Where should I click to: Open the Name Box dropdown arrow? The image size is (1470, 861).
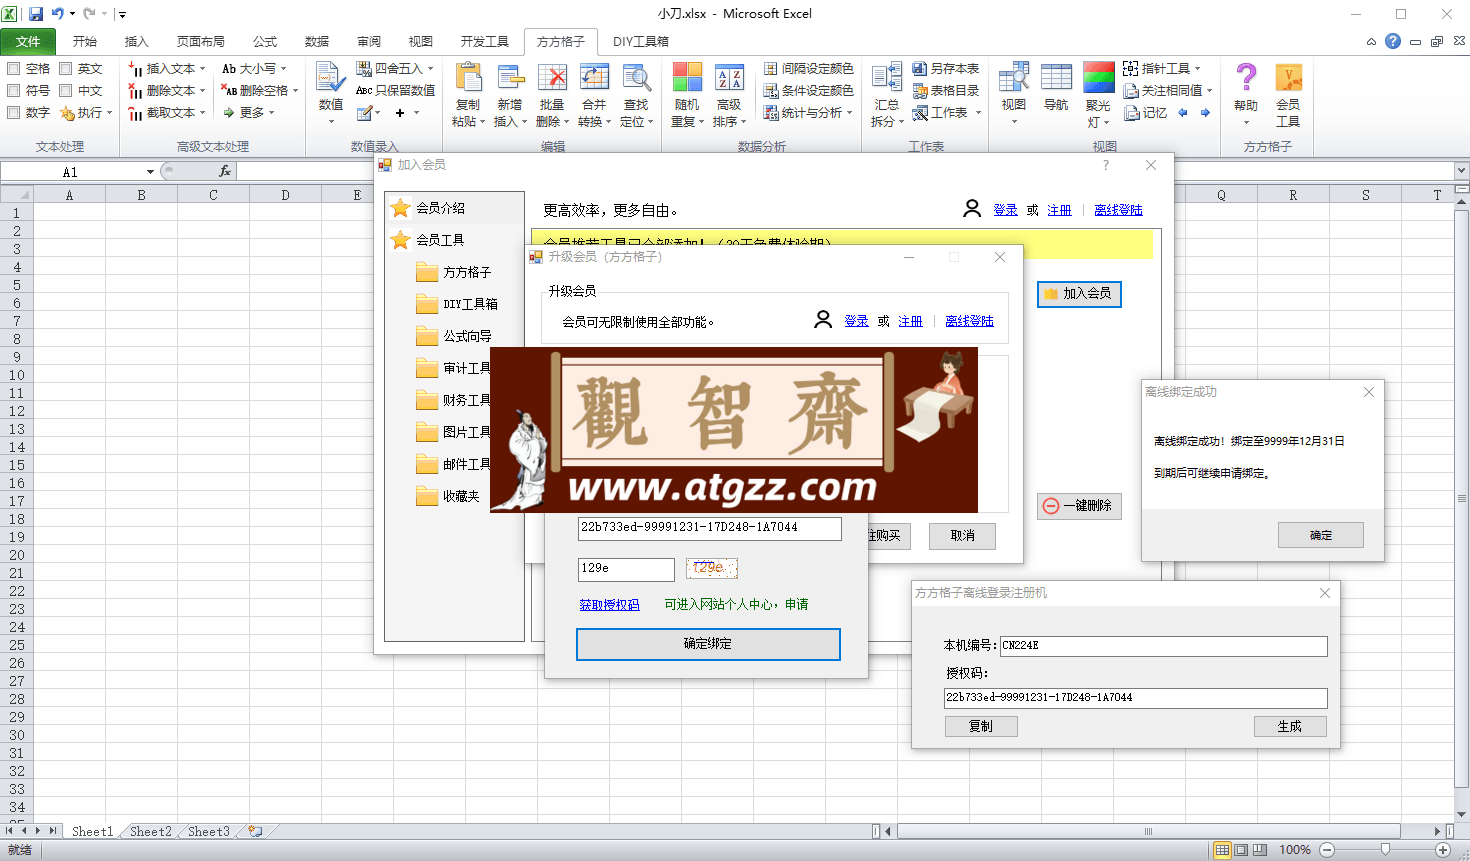(150, 172)
